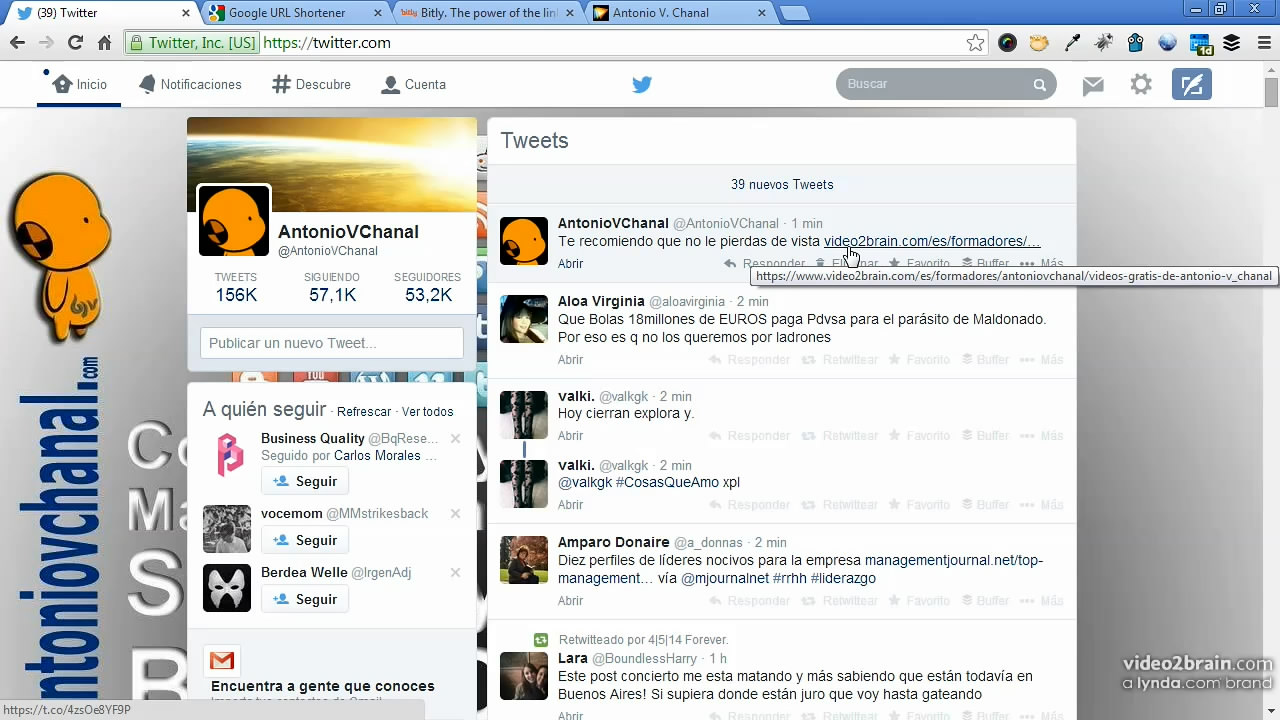
Task: View SEGUIDORES count 53,2K
Action: pyautogui.click(x=428, y=287)
